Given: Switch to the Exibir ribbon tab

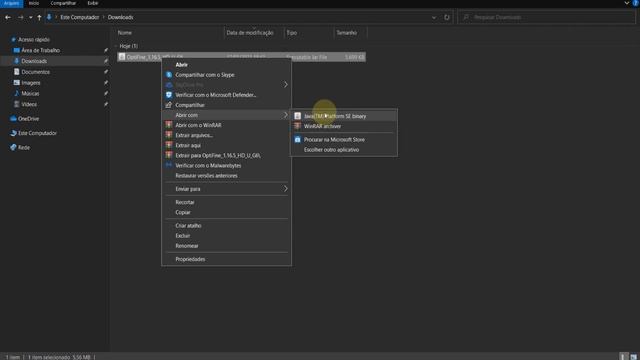Looking at the screenshot, I should coord(93,3).
